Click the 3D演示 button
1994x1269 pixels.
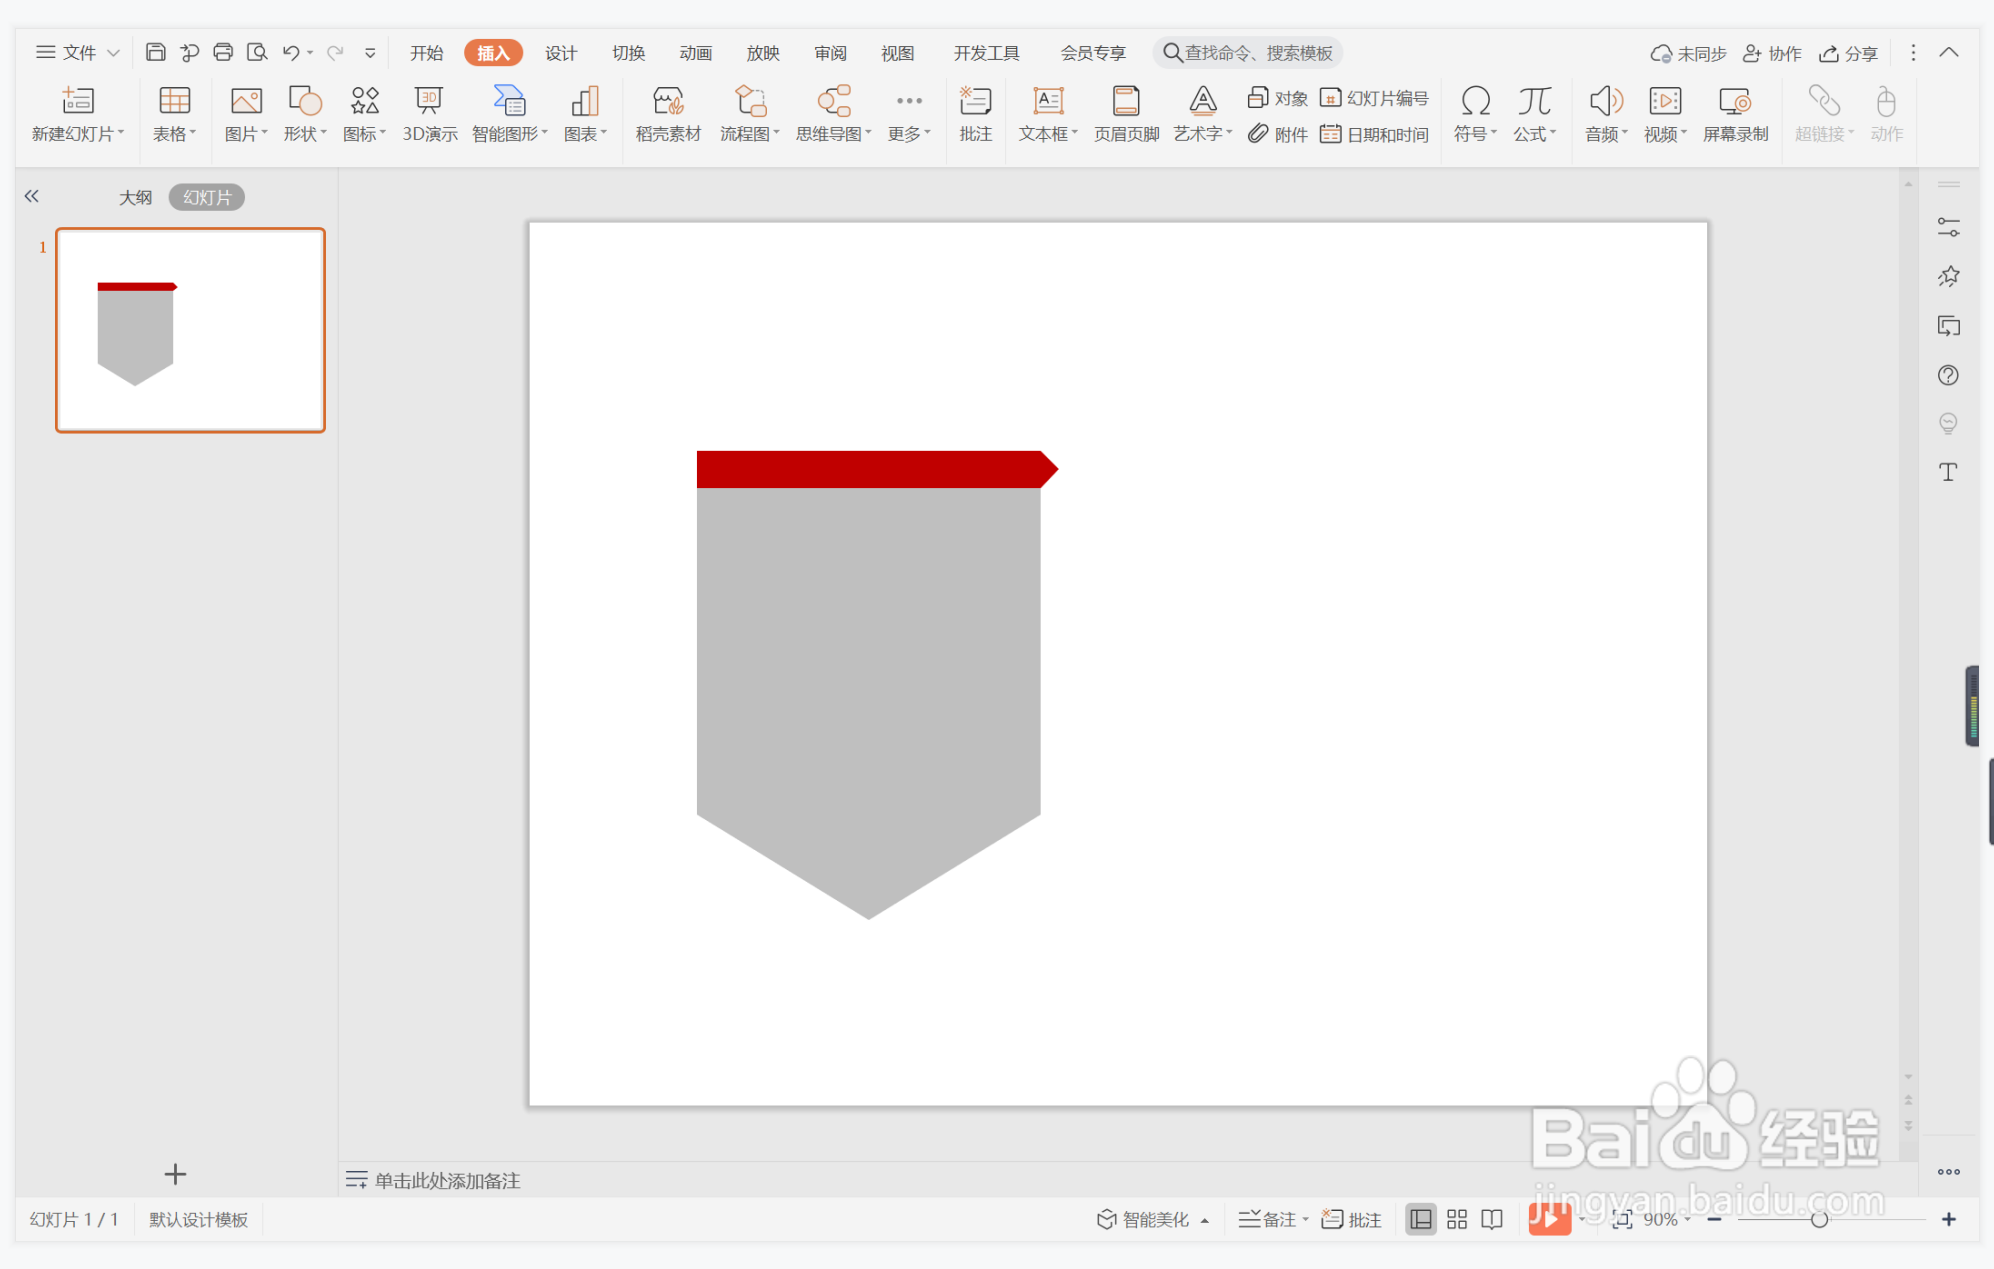coord(430,114)
